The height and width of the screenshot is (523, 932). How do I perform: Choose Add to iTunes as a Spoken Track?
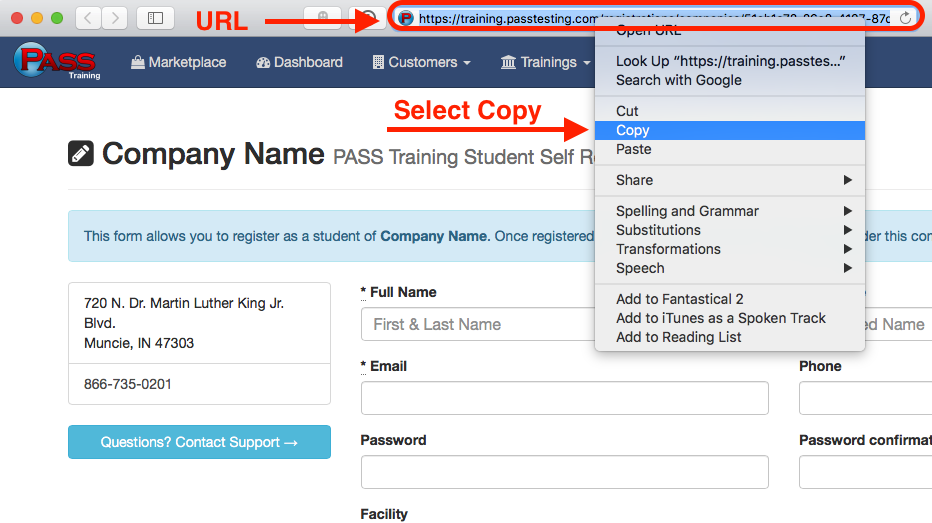(730, 318)
